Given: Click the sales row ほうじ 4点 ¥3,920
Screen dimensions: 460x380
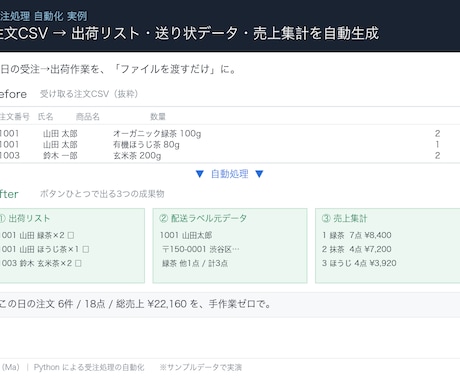Looking at the screenshot, I should click(x=359, y=263).
